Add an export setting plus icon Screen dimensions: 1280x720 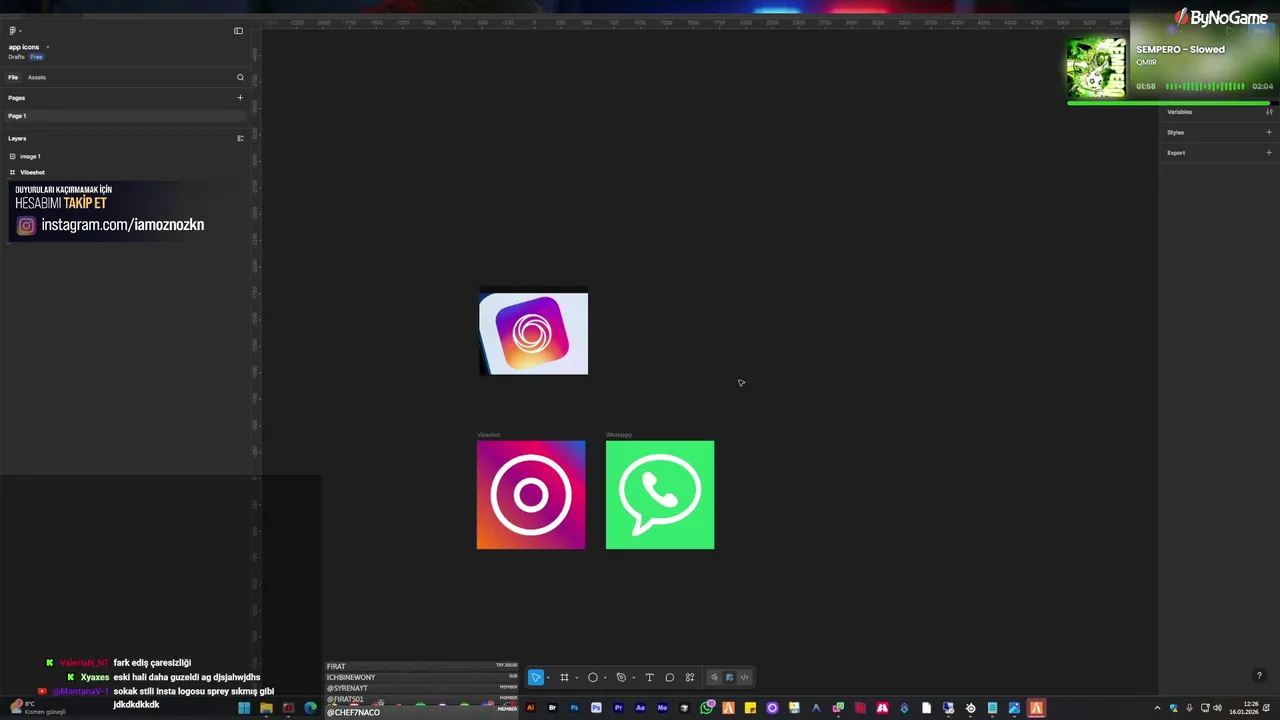tap(1269, 153)
